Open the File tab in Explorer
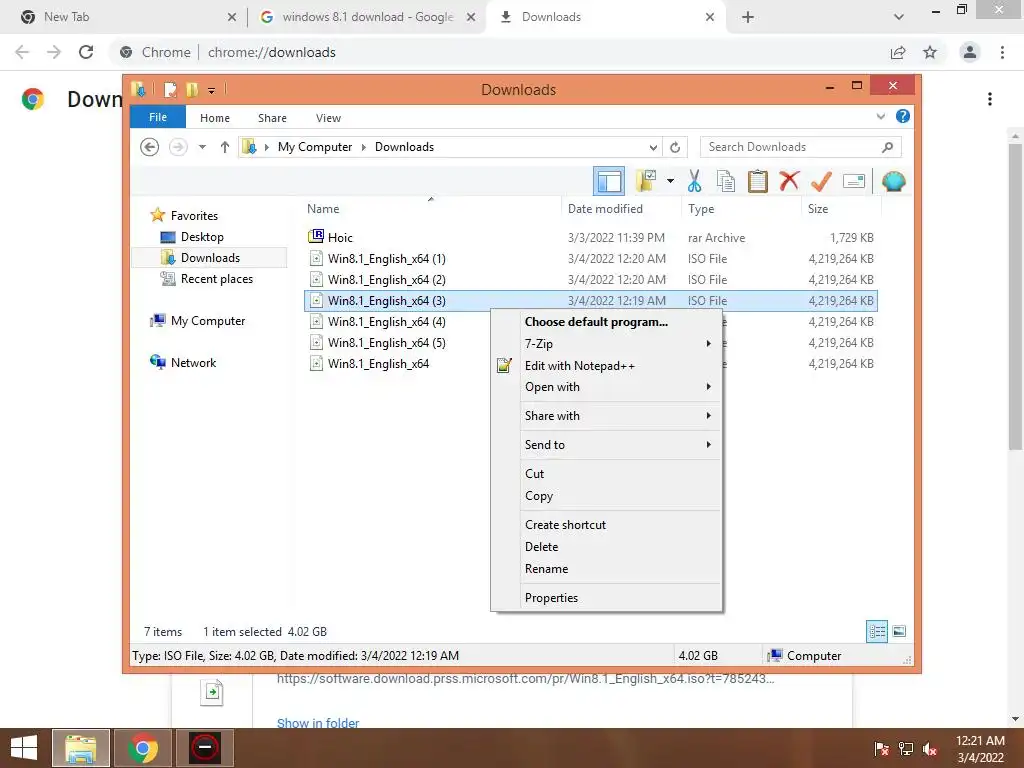The image size is (1024, 768). click(158, 117)
